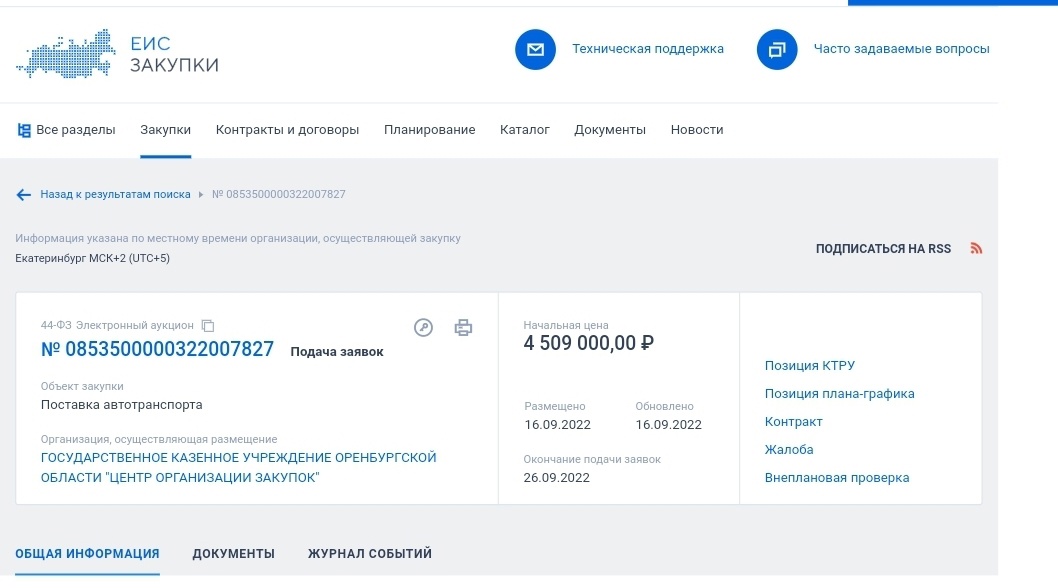This screenshot has width=1058, height=588.
Task: Open the Все разделы sections menu
Action: pyautogui.click(x=67, y=130)
